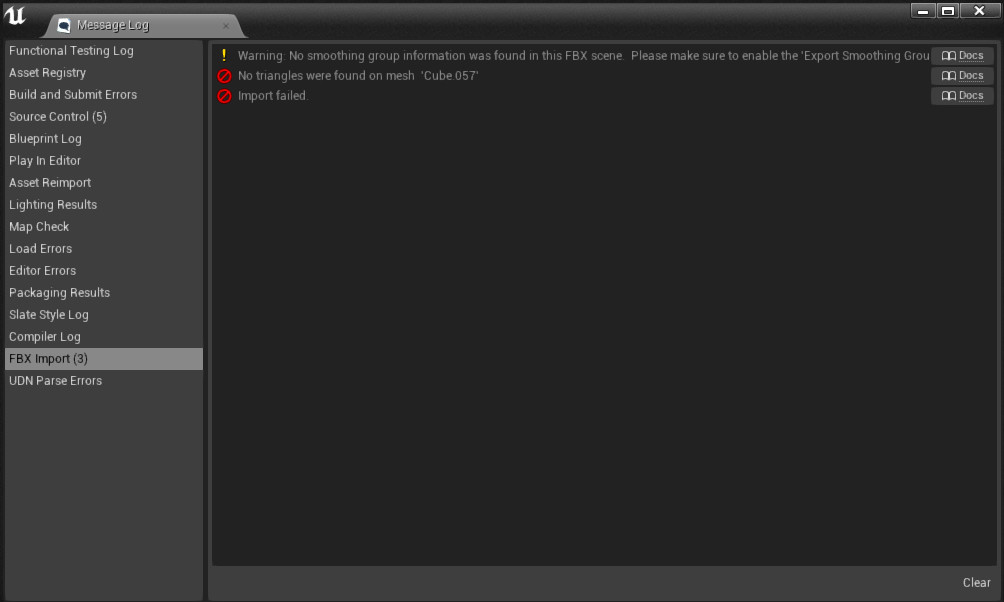Select the 'No triangles were found on mesh' message
The width and height of the screenshot is (1004, 602).
click(x=358, y=76)
